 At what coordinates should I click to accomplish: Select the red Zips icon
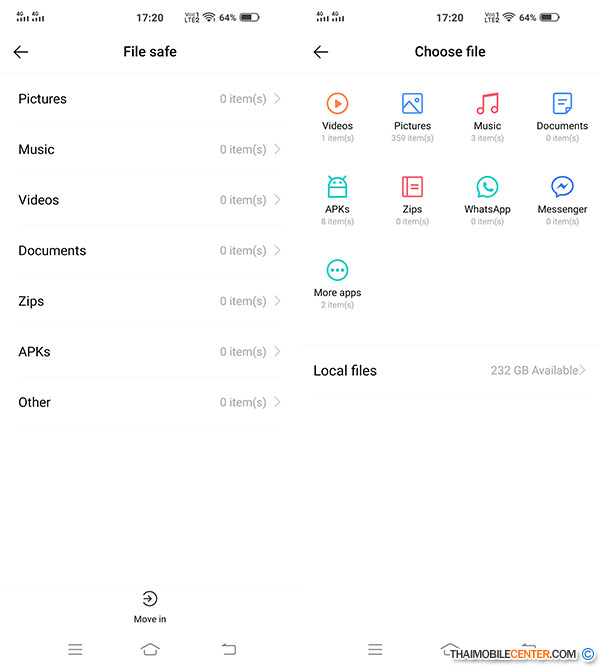point(412,187)
